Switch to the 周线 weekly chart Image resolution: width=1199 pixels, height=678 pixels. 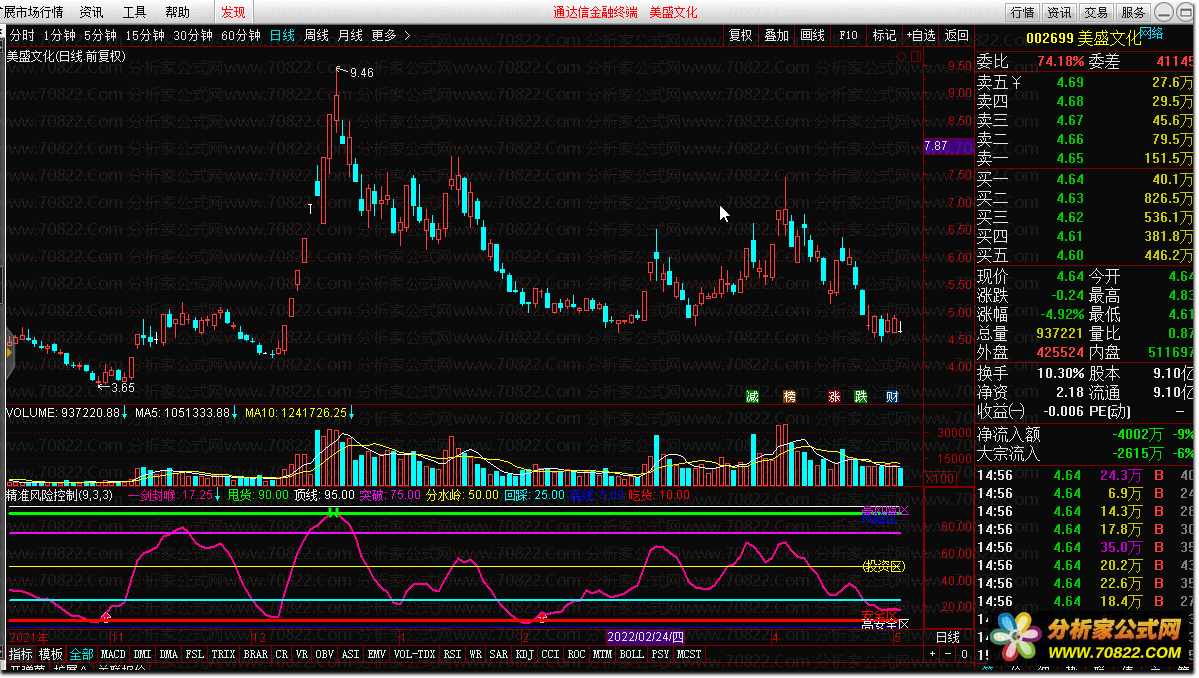[317, 35]
